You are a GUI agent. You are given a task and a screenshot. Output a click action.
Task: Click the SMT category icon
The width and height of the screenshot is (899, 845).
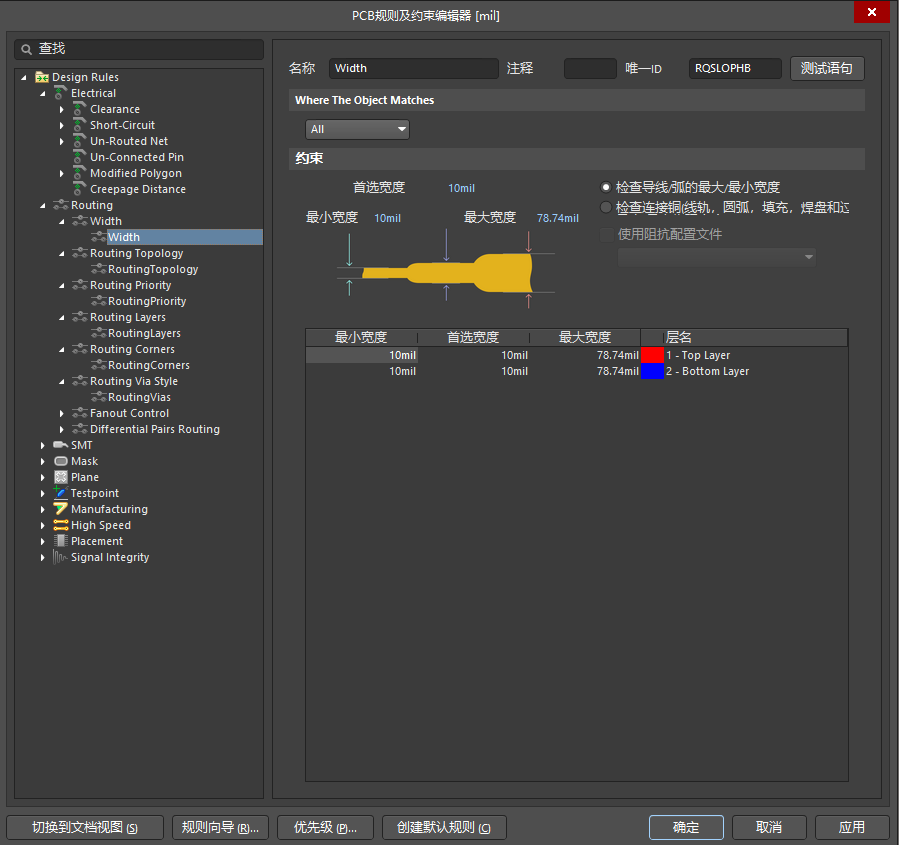(x=61, y=445)
